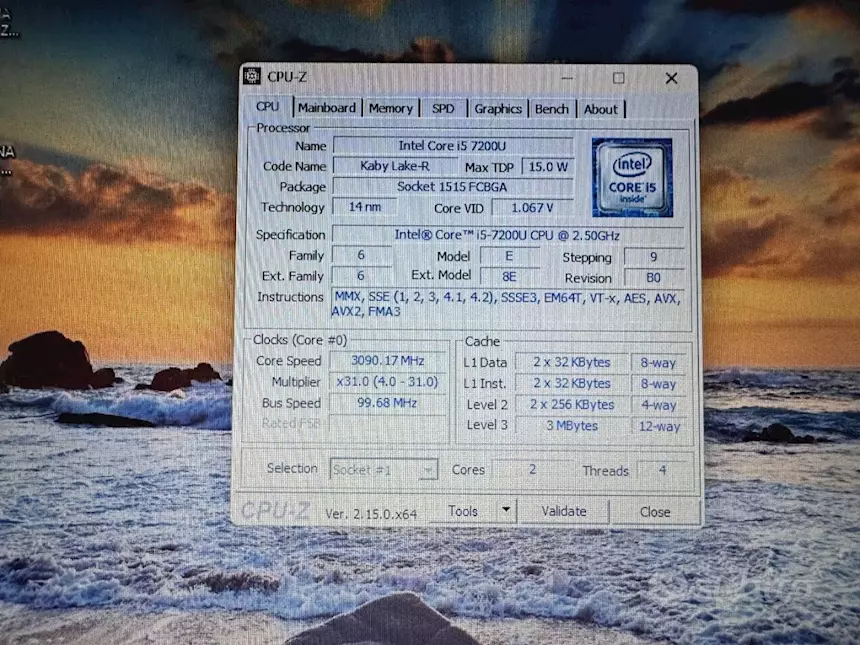Click the Max TDP value 15.0 W

(548, 167)
